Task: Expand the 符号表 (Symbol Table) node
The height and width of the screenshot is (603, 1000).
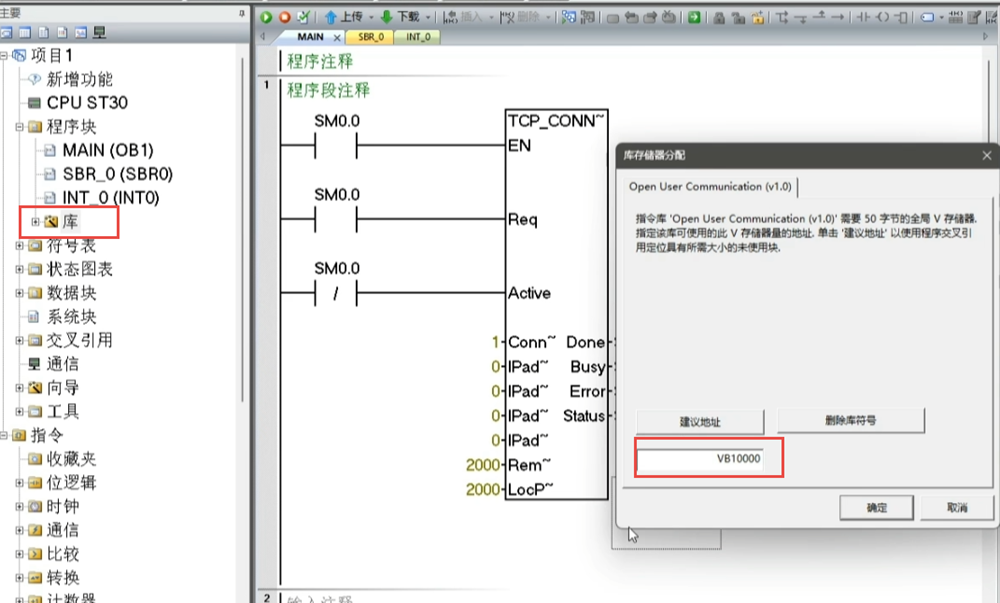Action: [21, 246]
